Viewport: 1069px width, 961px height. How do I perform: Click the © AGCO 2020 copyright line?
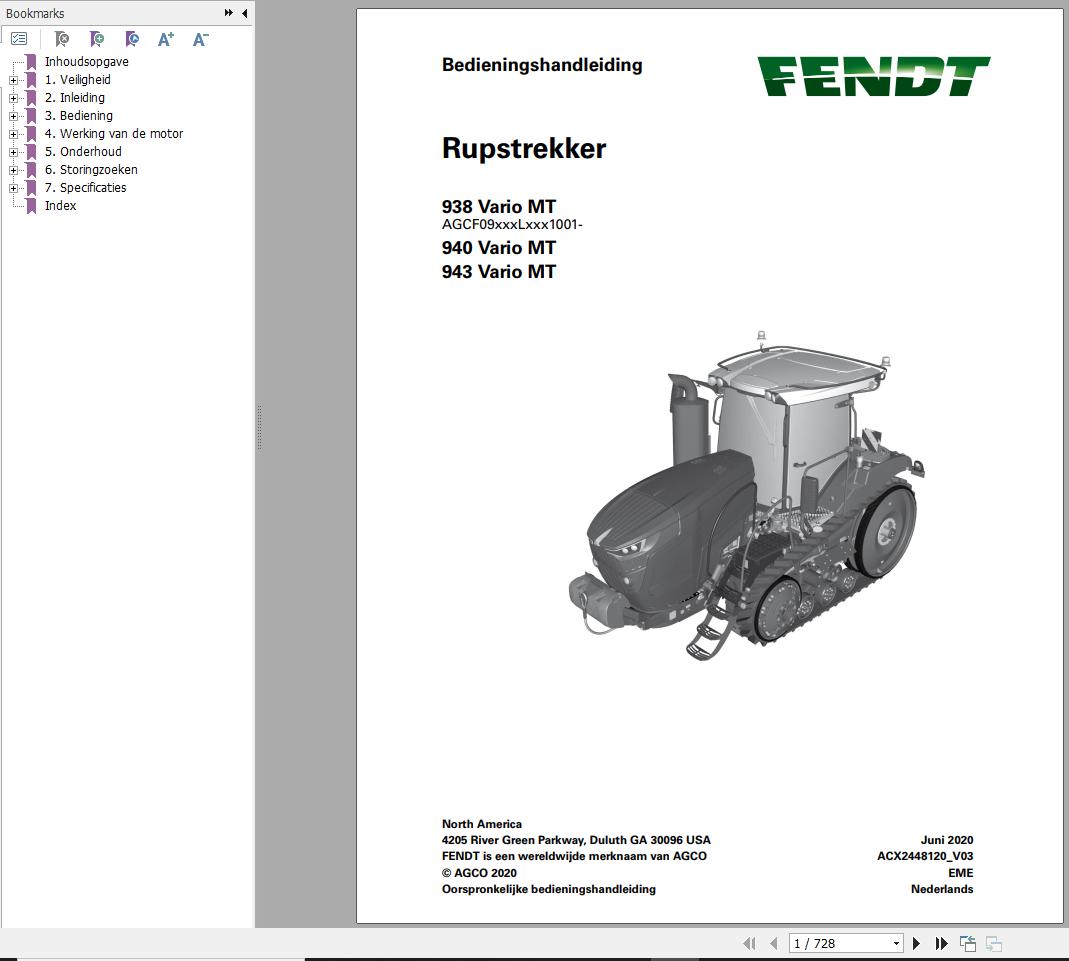pyautogui.click(x=479, y=873)
